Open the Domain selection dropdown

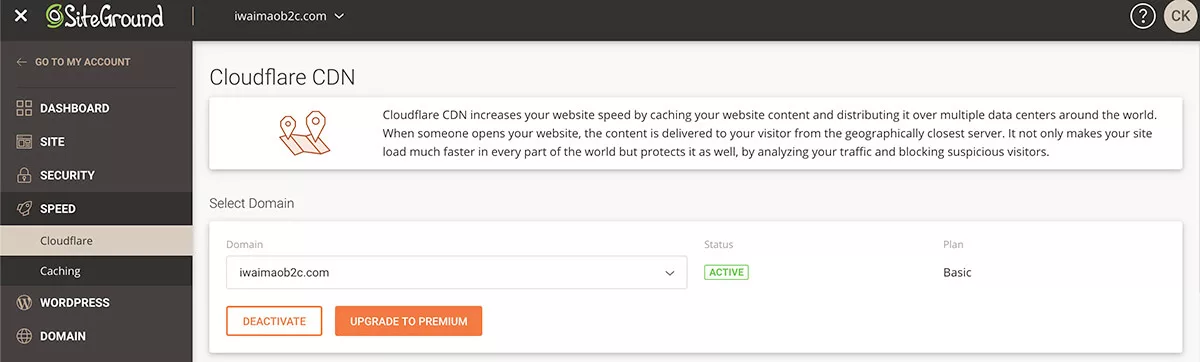(x=456, y=272)
